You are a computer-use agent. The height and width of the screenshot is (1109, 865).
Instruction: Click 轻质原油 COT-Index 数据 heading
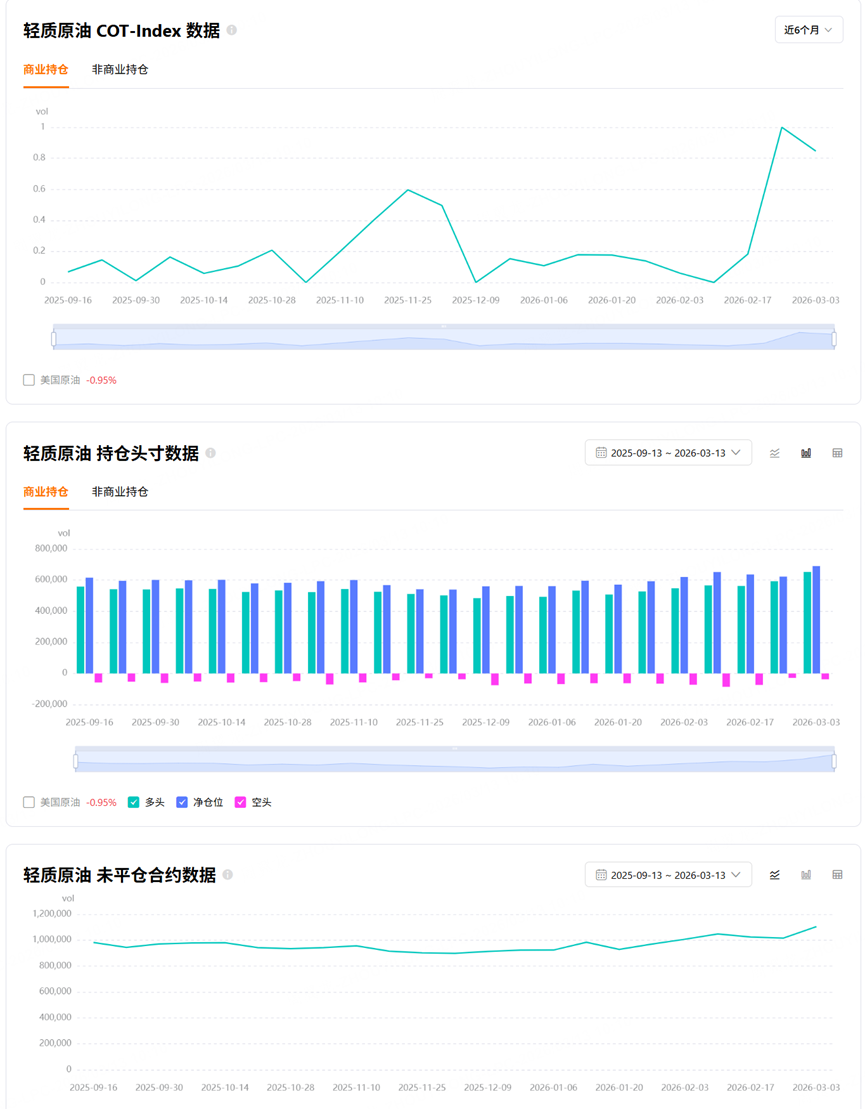click(122, 30)
